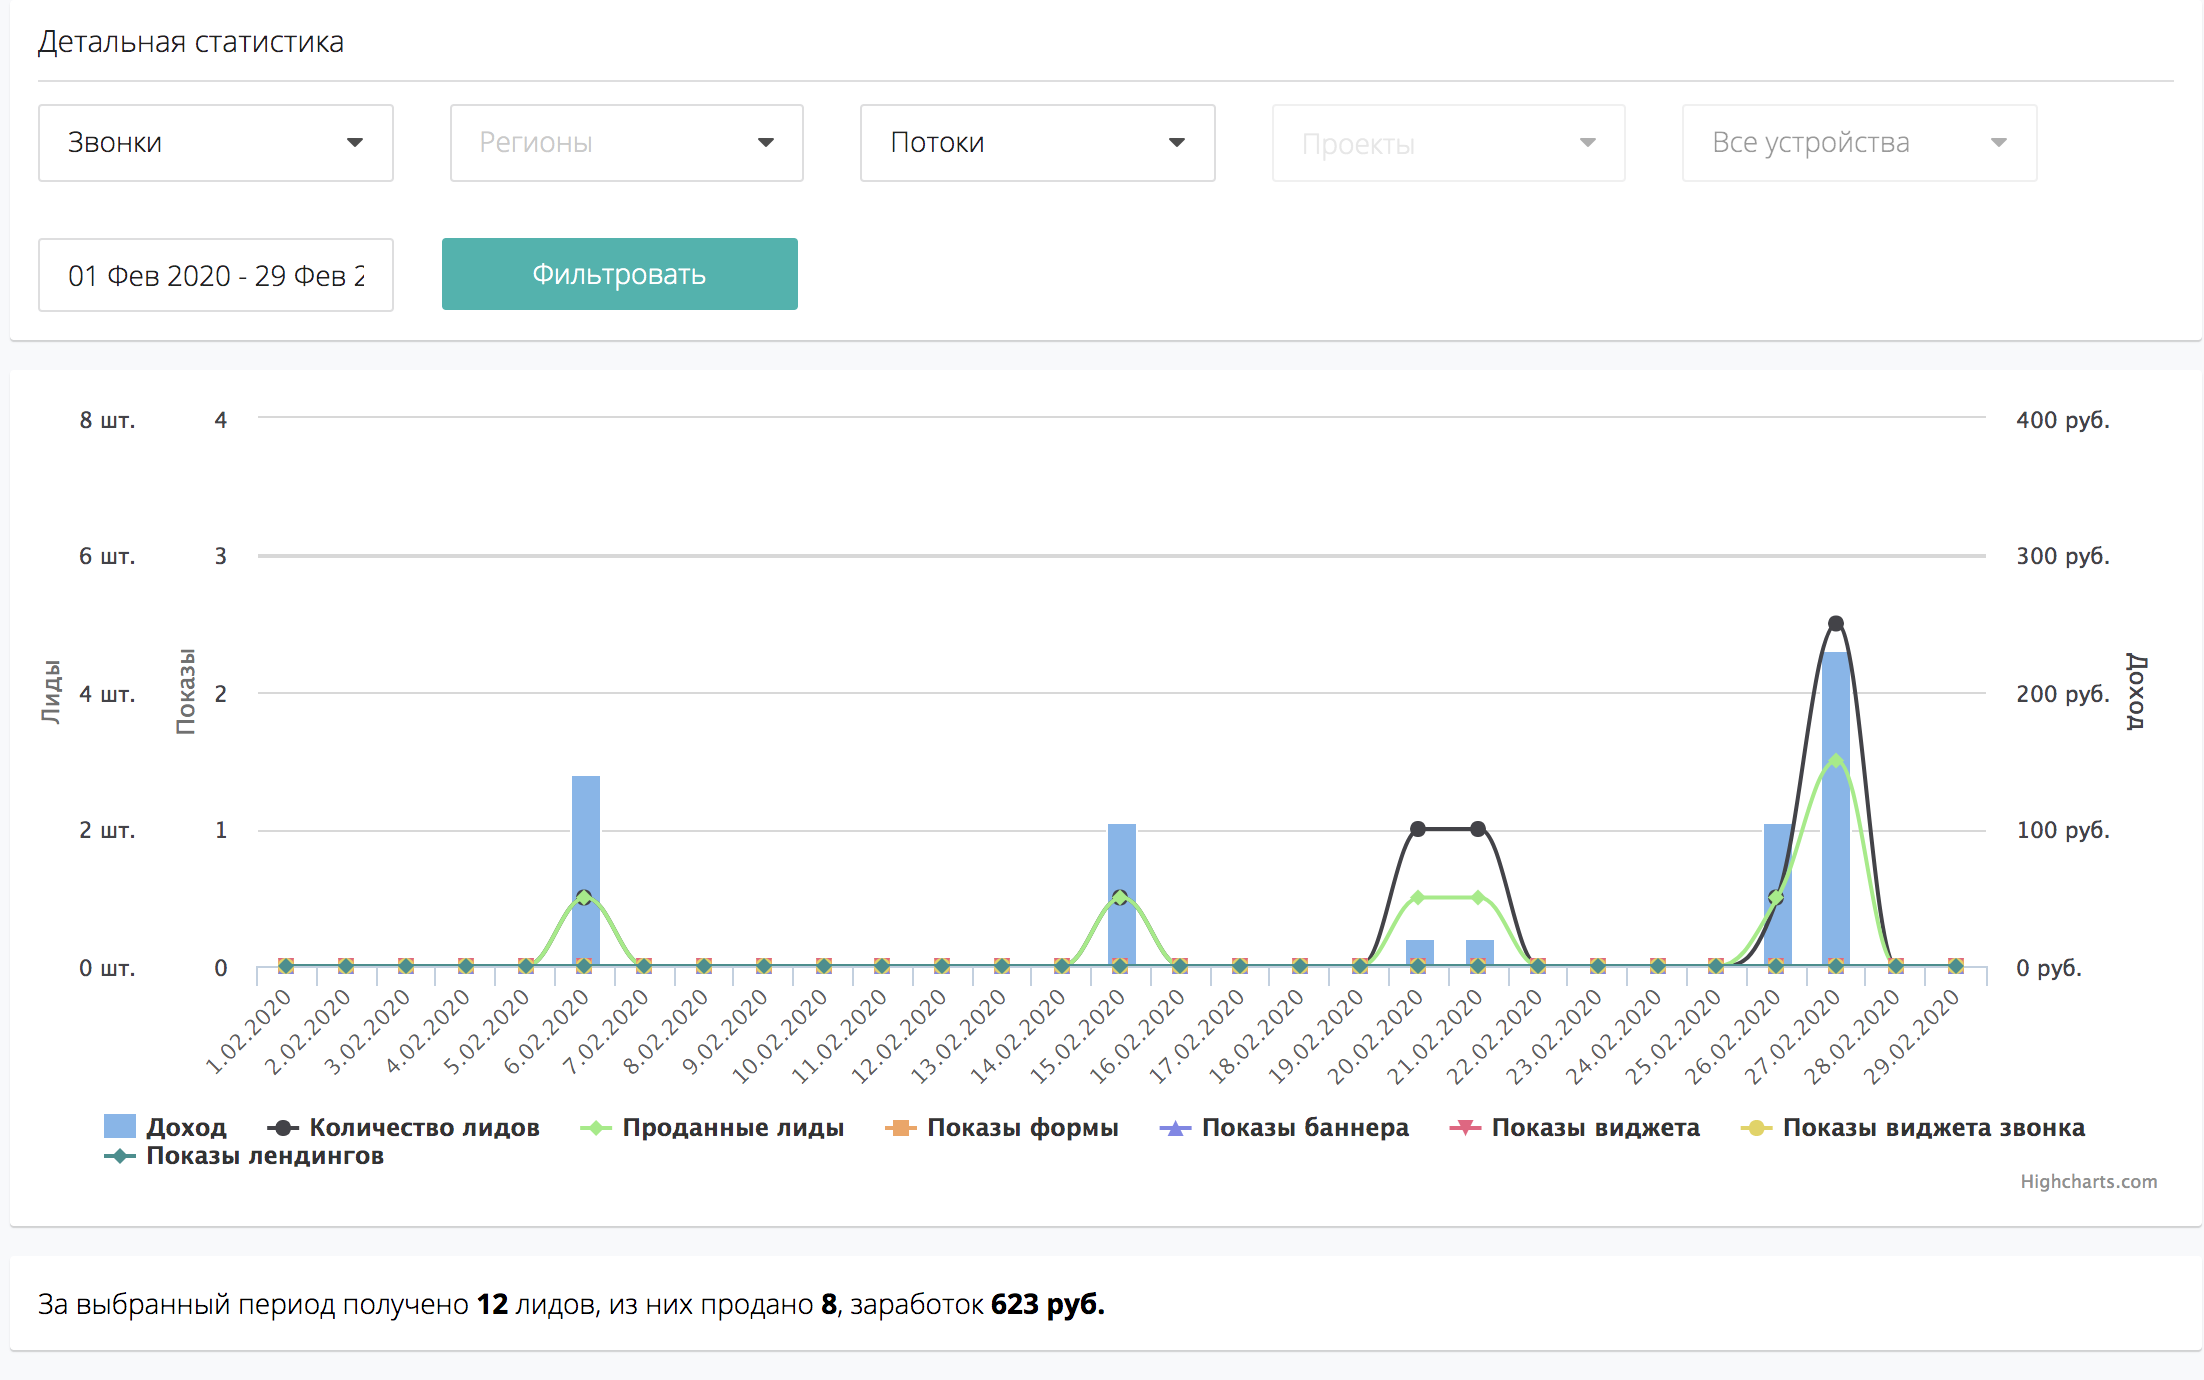Click the tall income bar for 27.02.2020
2204x1380 pixels.
(x=1835, y=850)
